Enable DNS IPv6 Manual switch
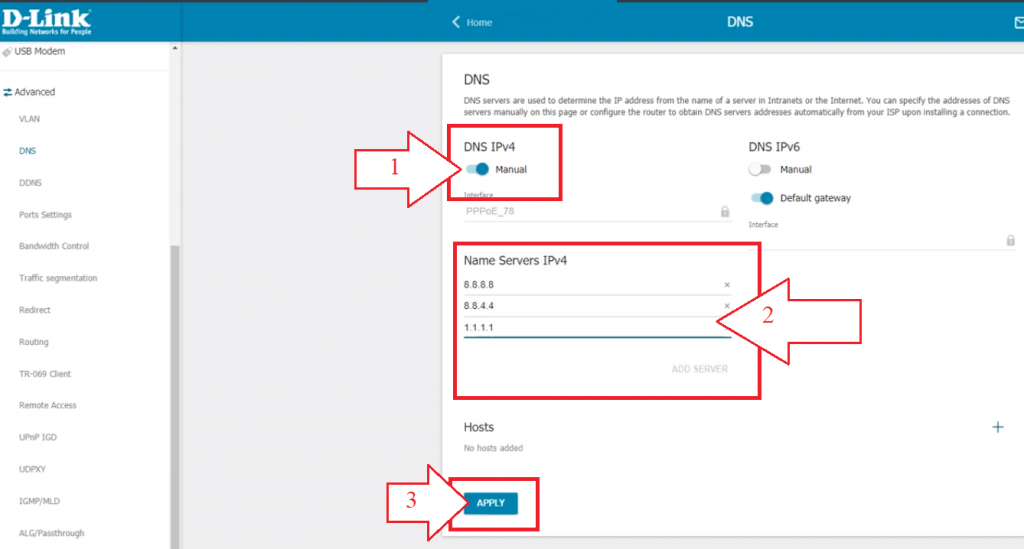The height and width of the screenshot is (549, 1024). point(760,169)
